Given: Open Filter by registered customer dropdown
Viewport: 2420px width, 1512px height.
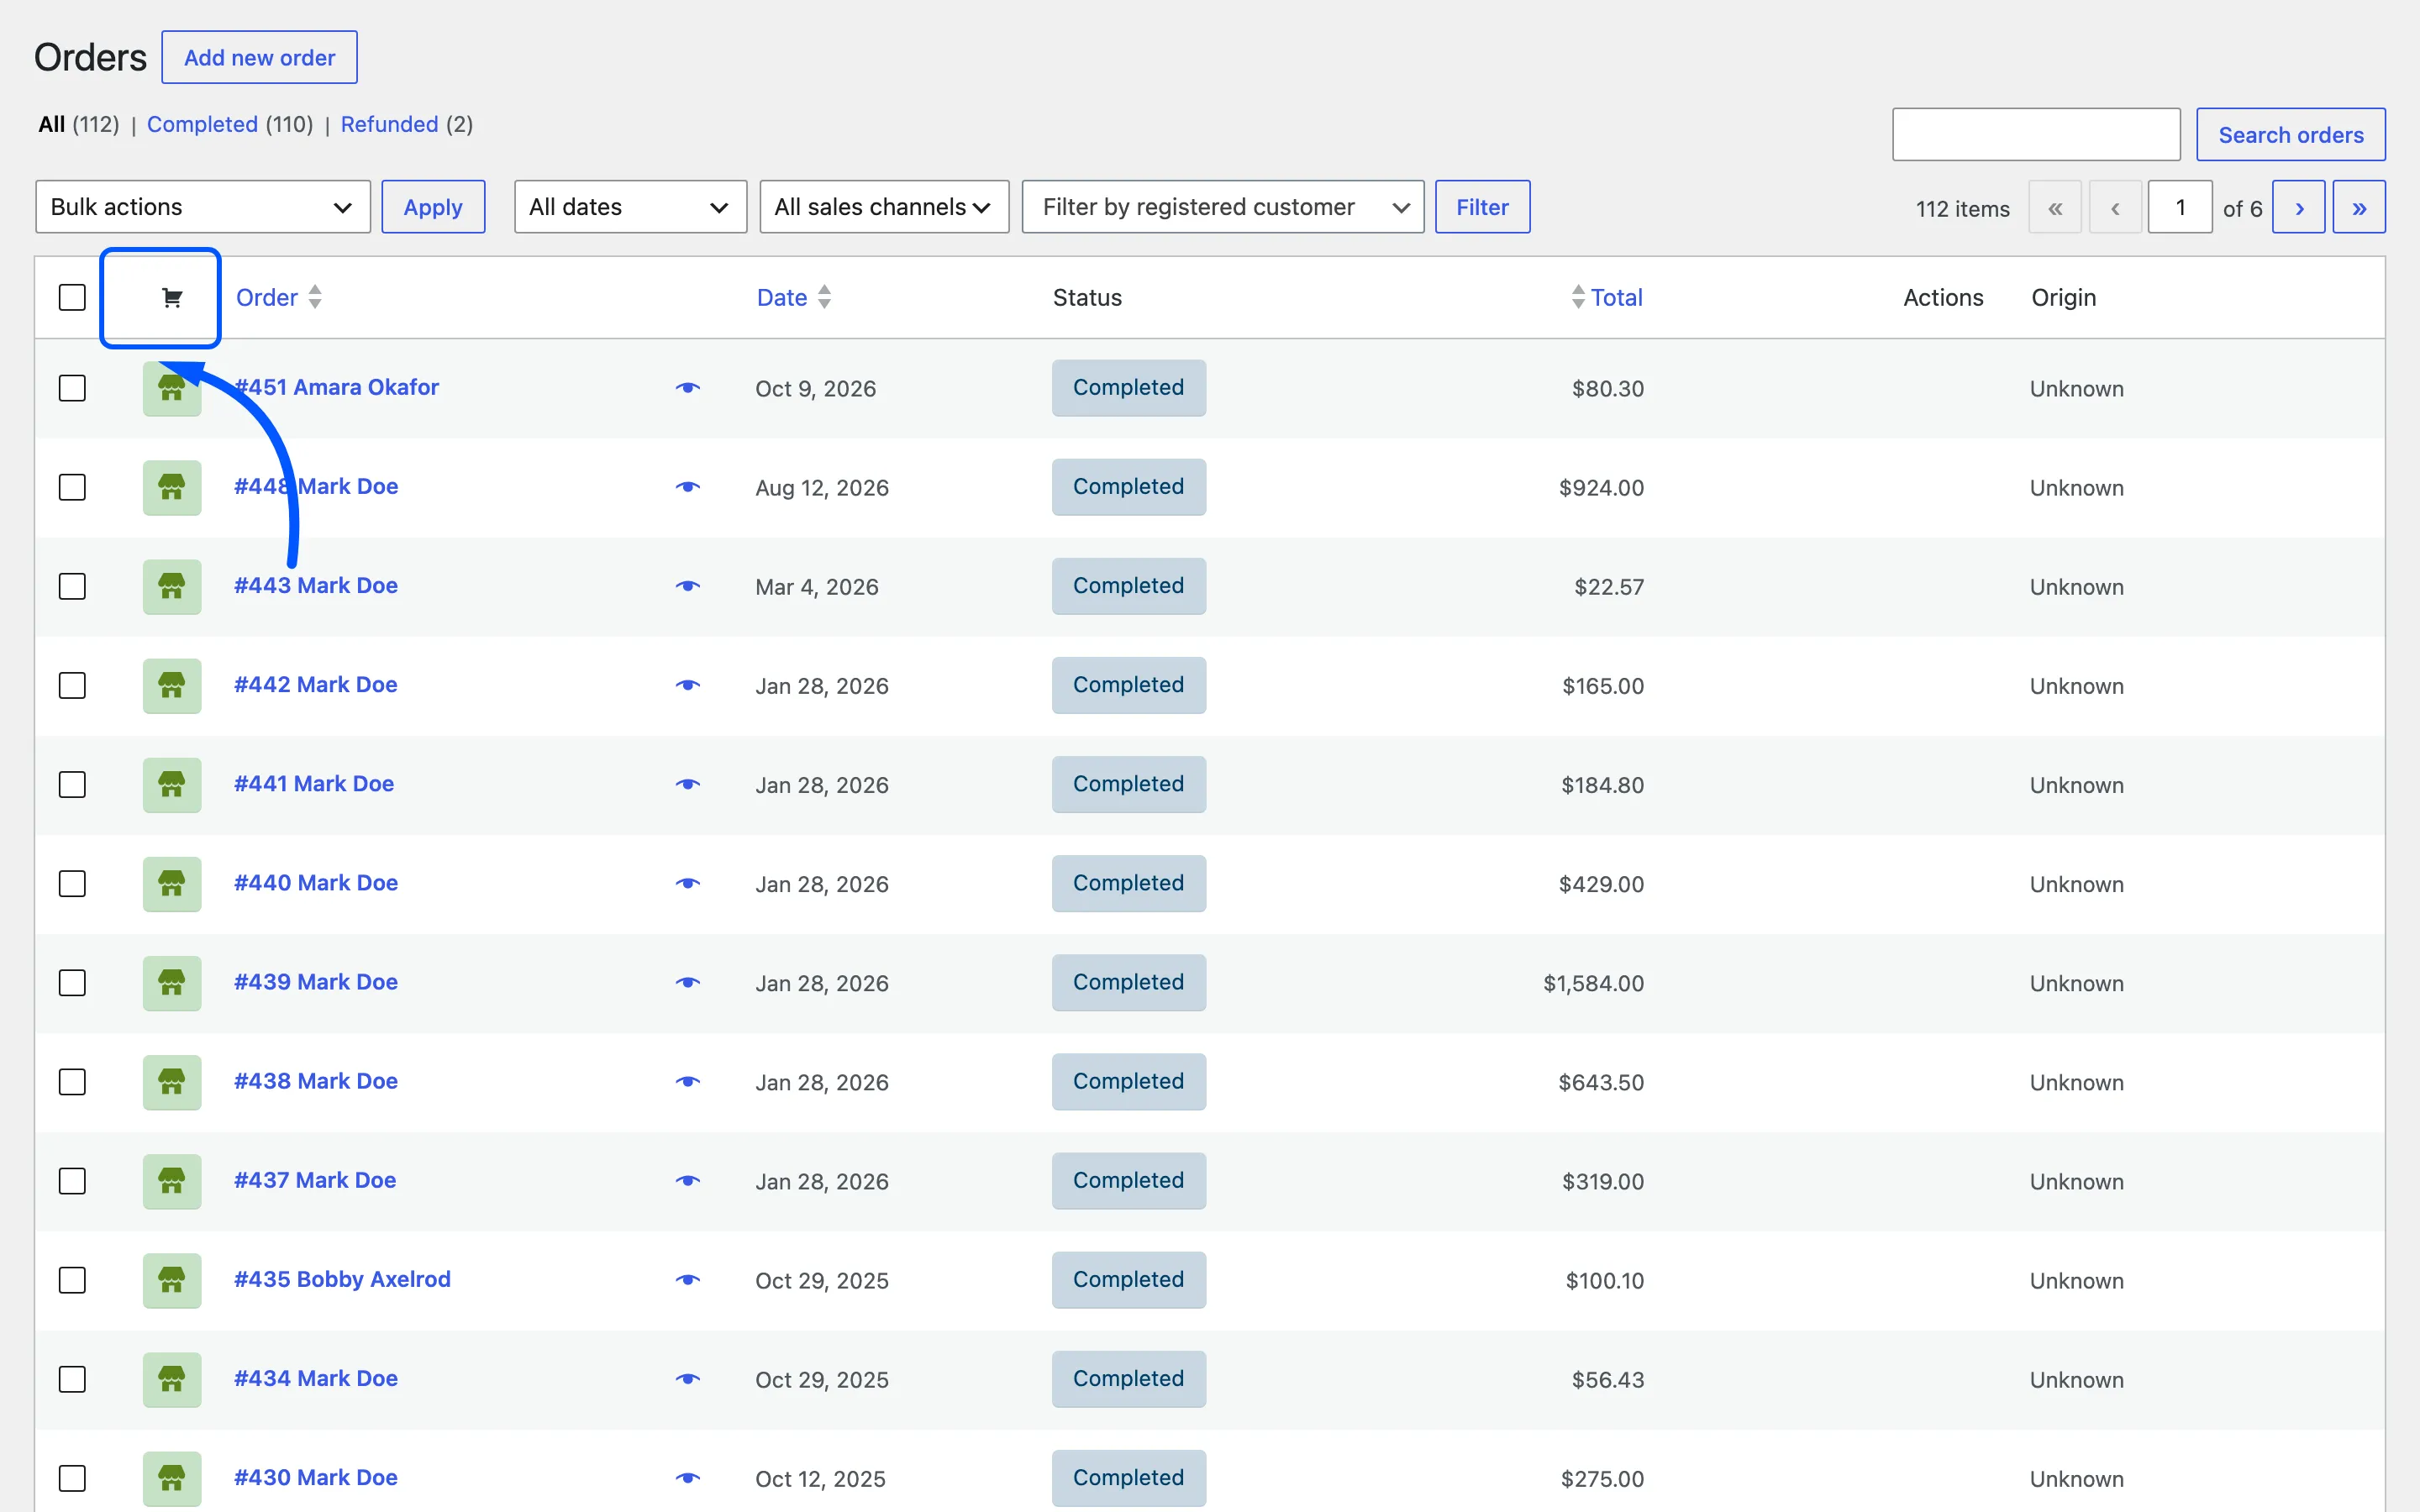Looking at the screenshot, I should 1222,207.
